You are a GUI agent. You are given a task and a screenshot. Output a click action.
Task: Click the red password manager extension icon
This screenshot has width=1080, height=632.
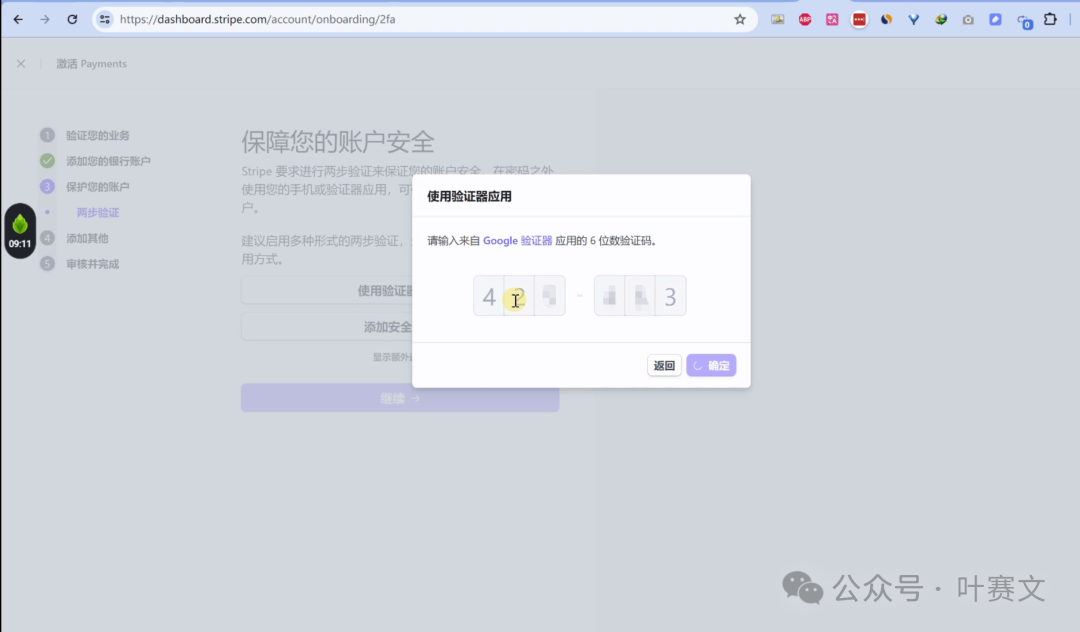[x=859, y=19]
